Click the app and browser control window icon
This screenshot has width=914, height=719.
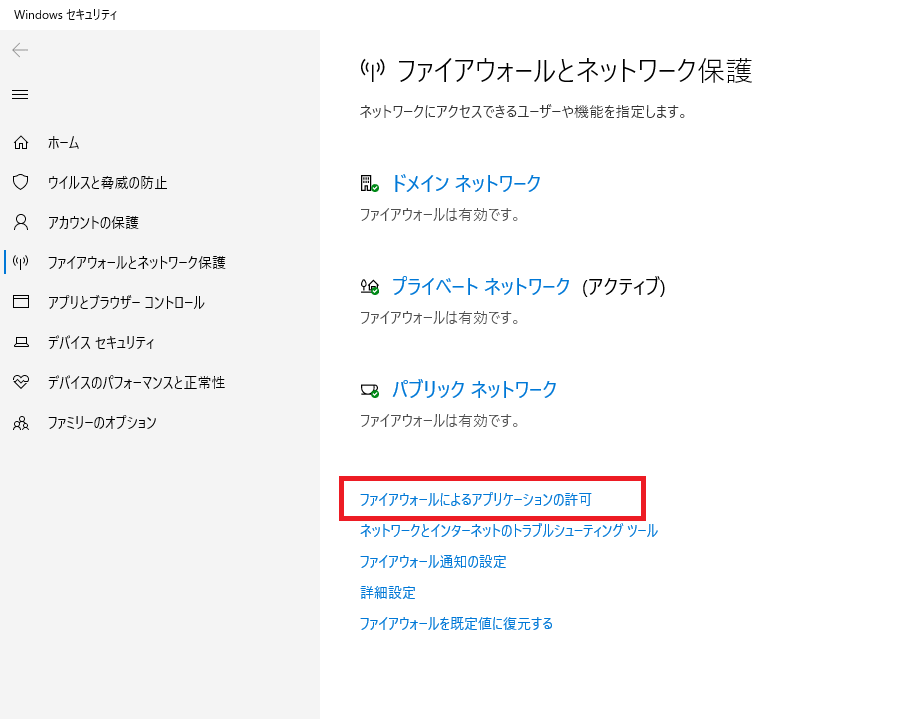point(21,302)
